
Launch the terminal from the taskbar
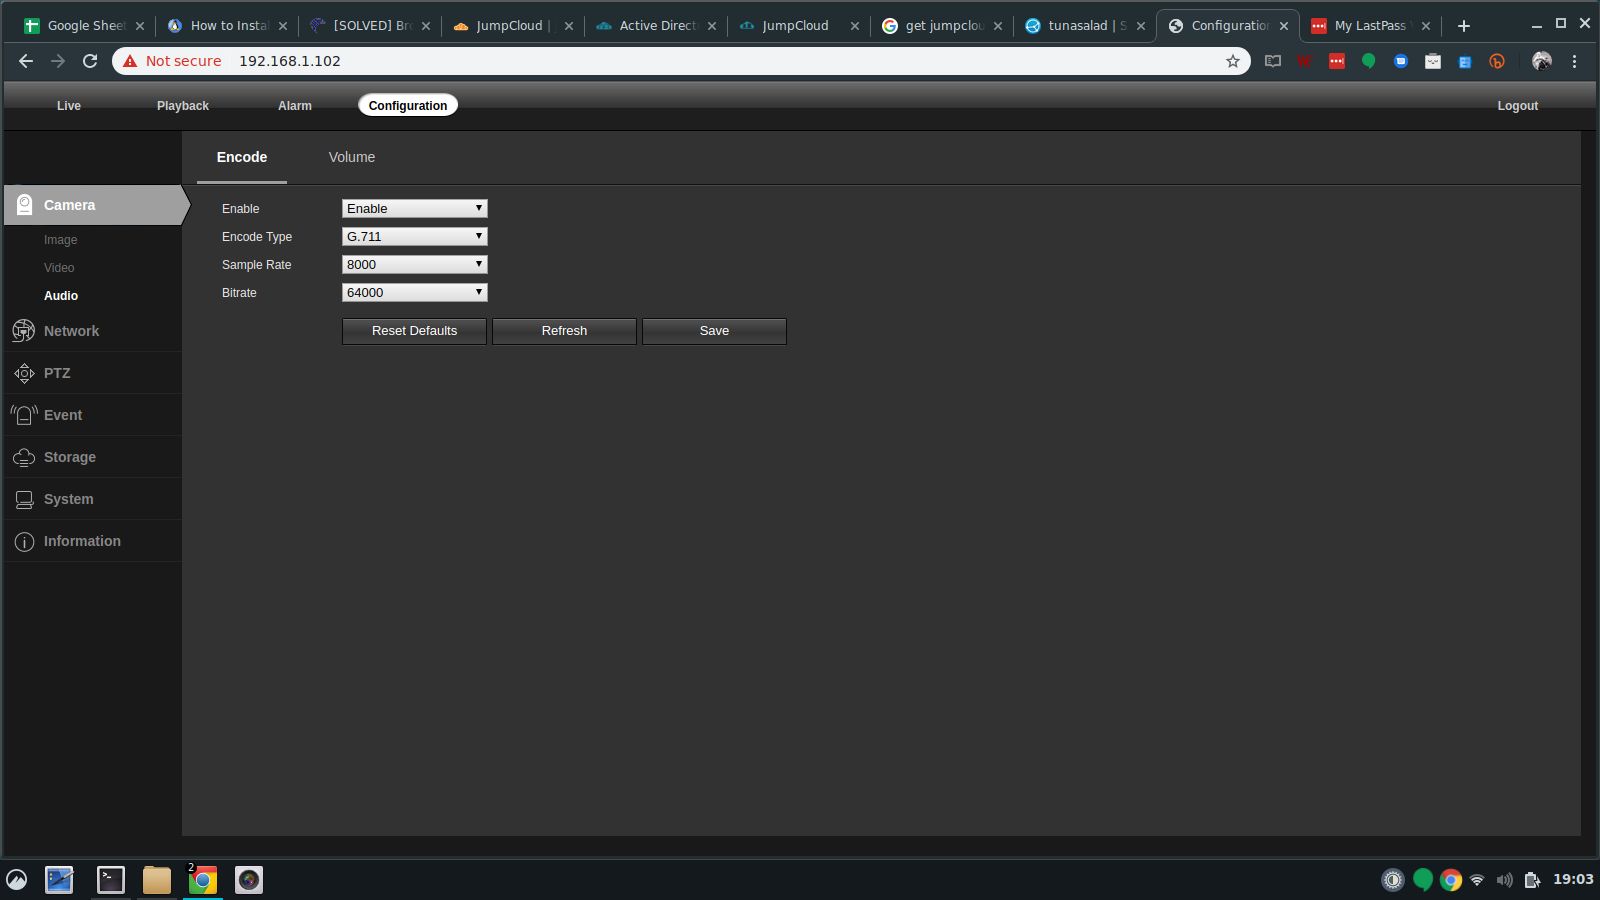[110, 880]
